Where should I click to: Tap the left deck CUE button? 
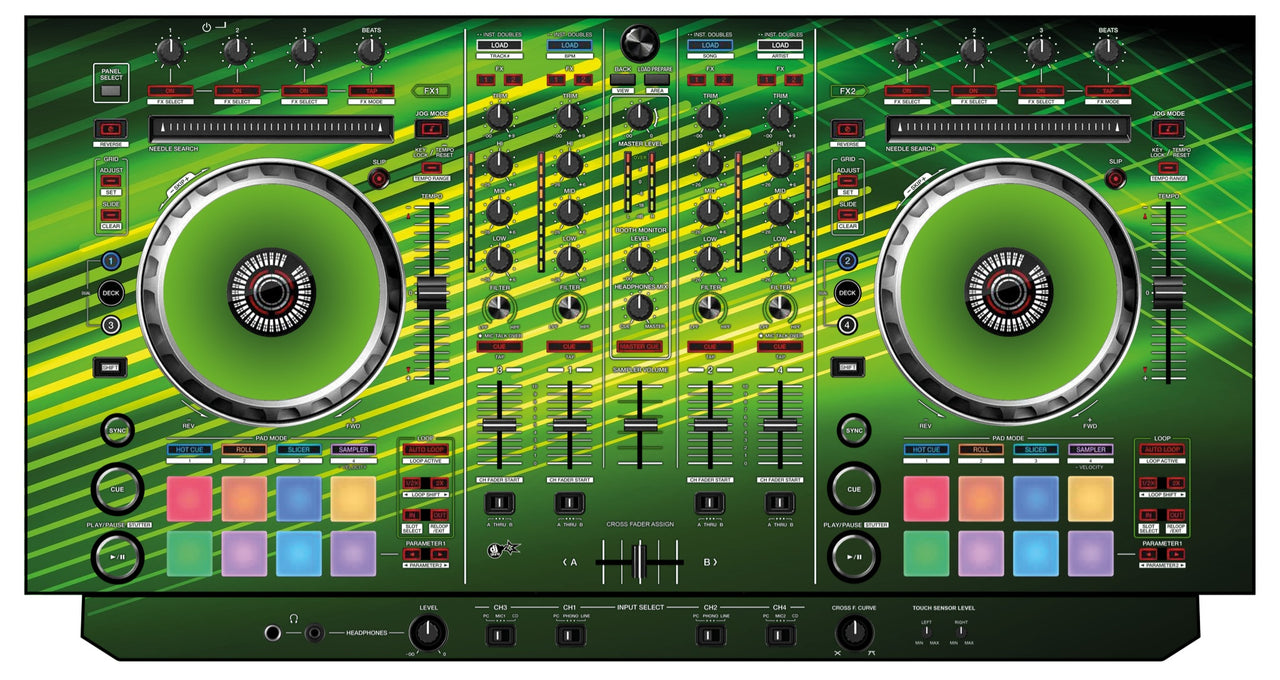118,488
